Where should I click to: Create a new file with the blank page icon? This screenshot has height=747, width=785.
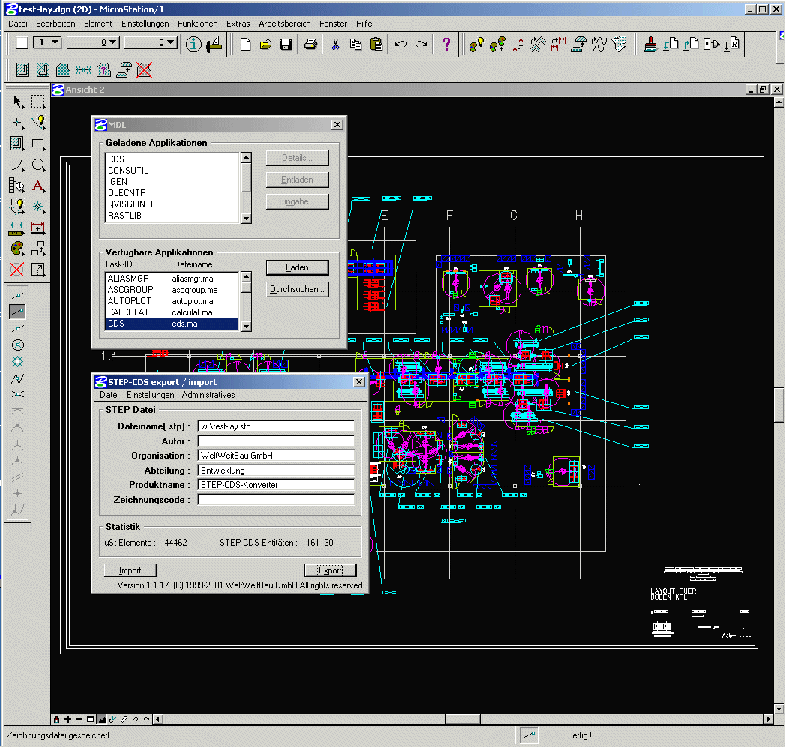pos(245,44)
